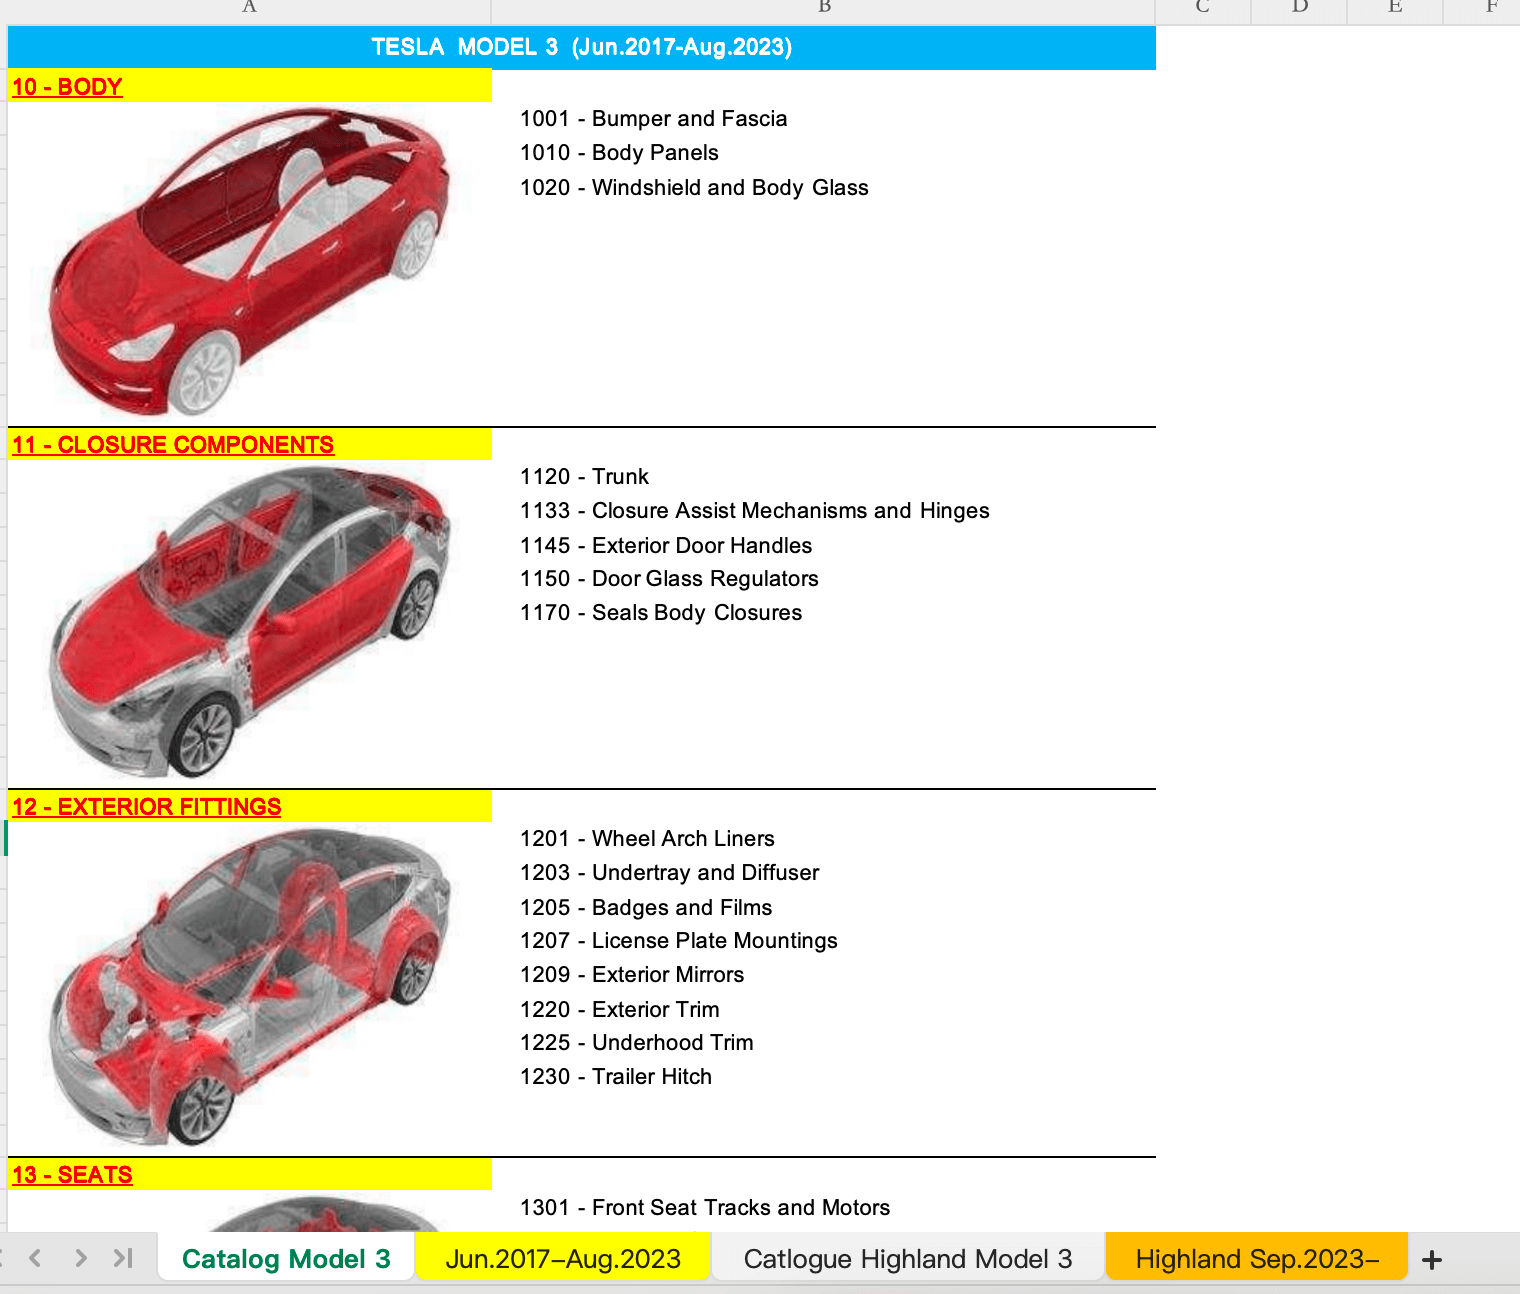Click '1203 - Undertray and Diffuser' text

pos(670,873)
